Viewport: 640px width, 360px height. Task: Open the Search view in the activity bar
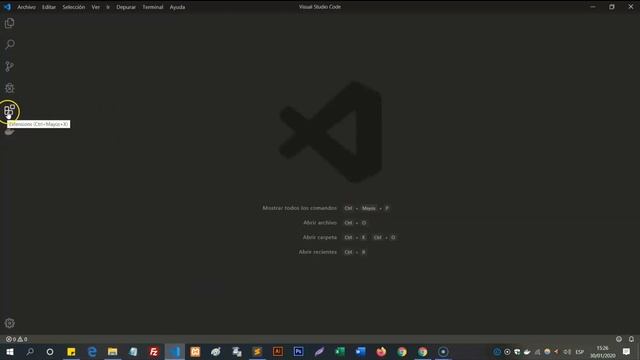[9, 44]
